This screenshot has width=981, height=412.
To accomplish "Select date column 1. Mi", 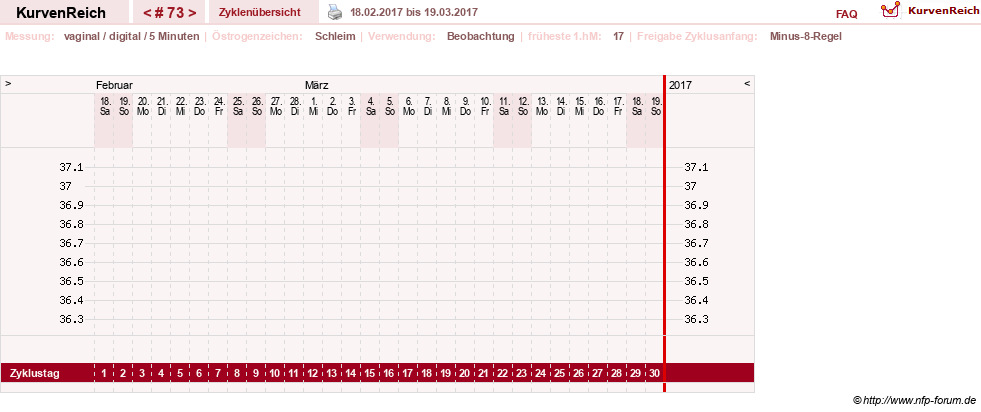I will (313, 106).
